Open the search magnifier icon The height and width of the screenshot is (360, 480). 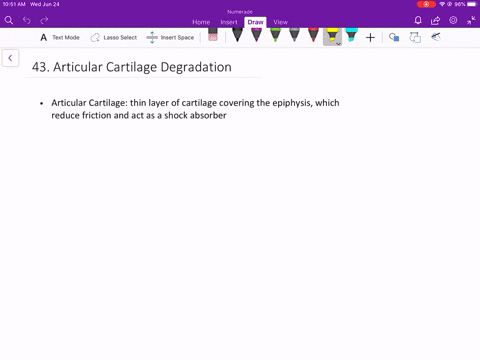(9, 21)
